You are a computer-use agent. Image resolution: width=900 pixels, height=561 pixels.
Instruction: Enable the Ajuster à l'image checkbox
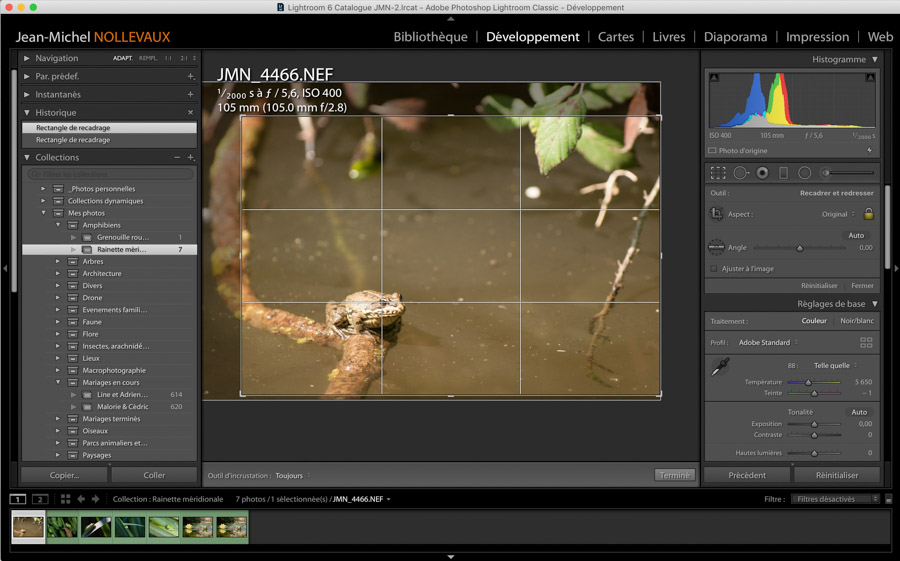[713, 269]
